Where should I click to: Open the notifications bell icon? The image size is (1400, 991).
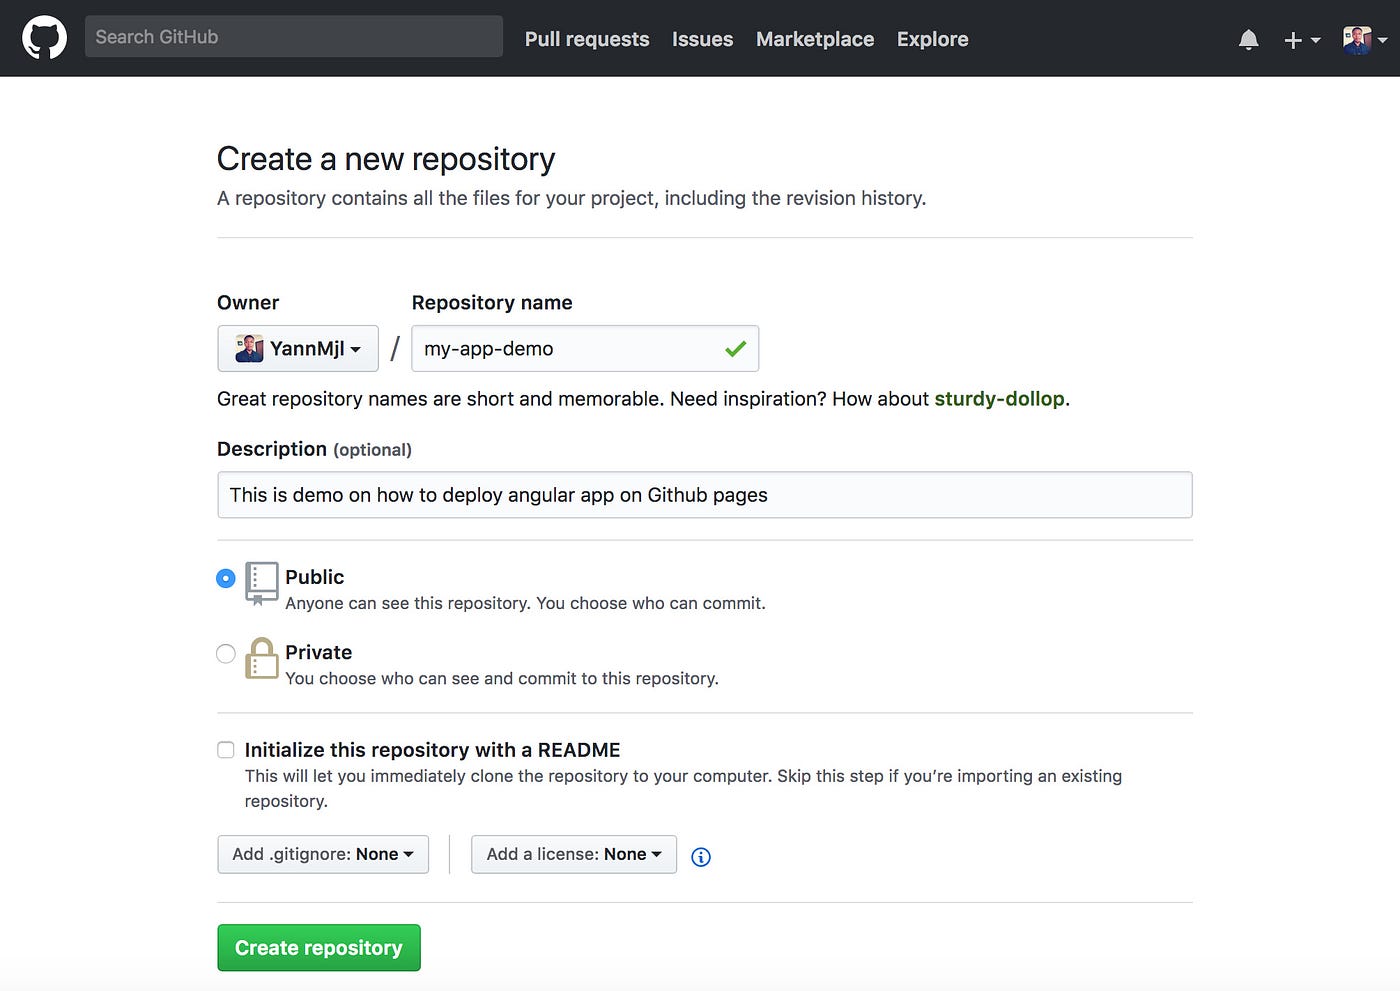(x=1248, y=40)
